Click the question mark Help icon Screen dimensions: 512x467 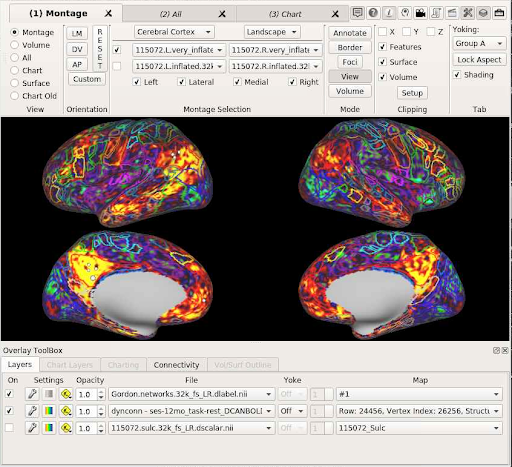pos(373,13)
